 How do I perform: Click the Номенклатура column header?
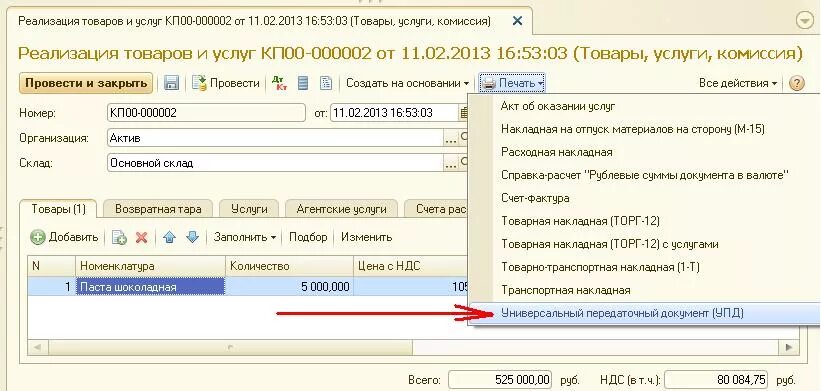coord(150,266)
